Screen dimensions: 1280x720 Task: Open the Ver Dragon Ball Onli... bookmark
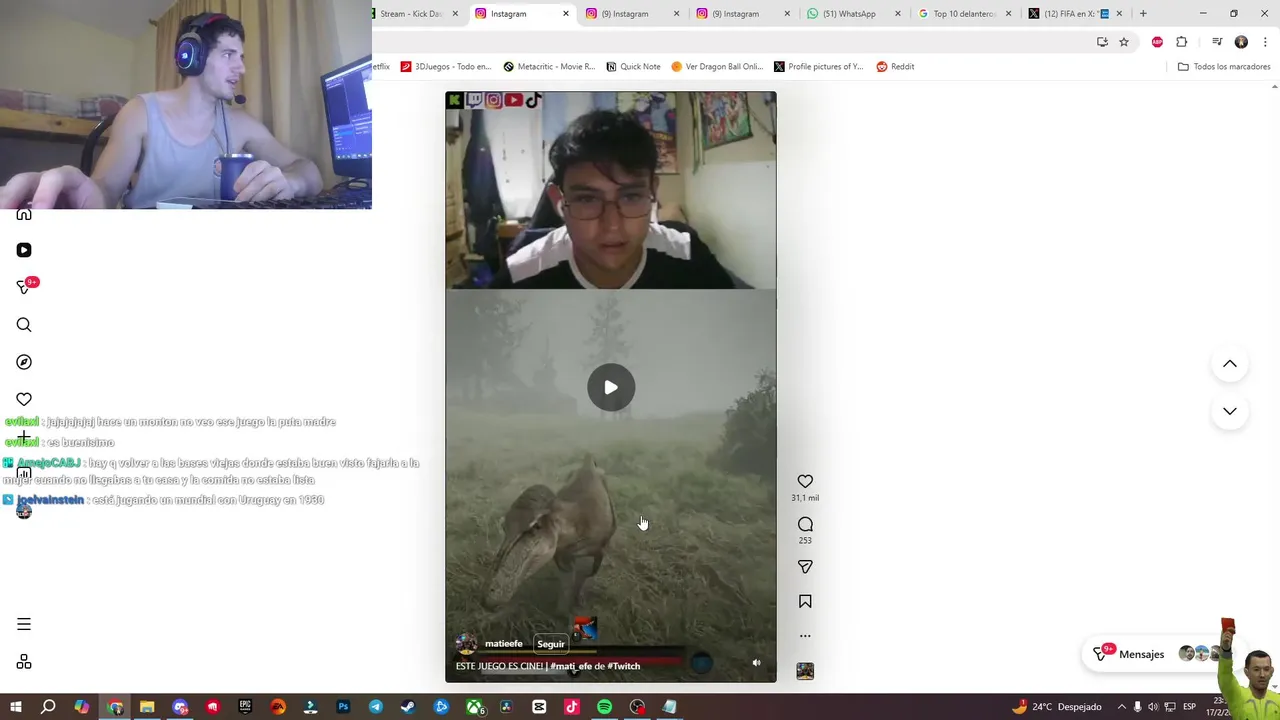click(x=717, y=67)
